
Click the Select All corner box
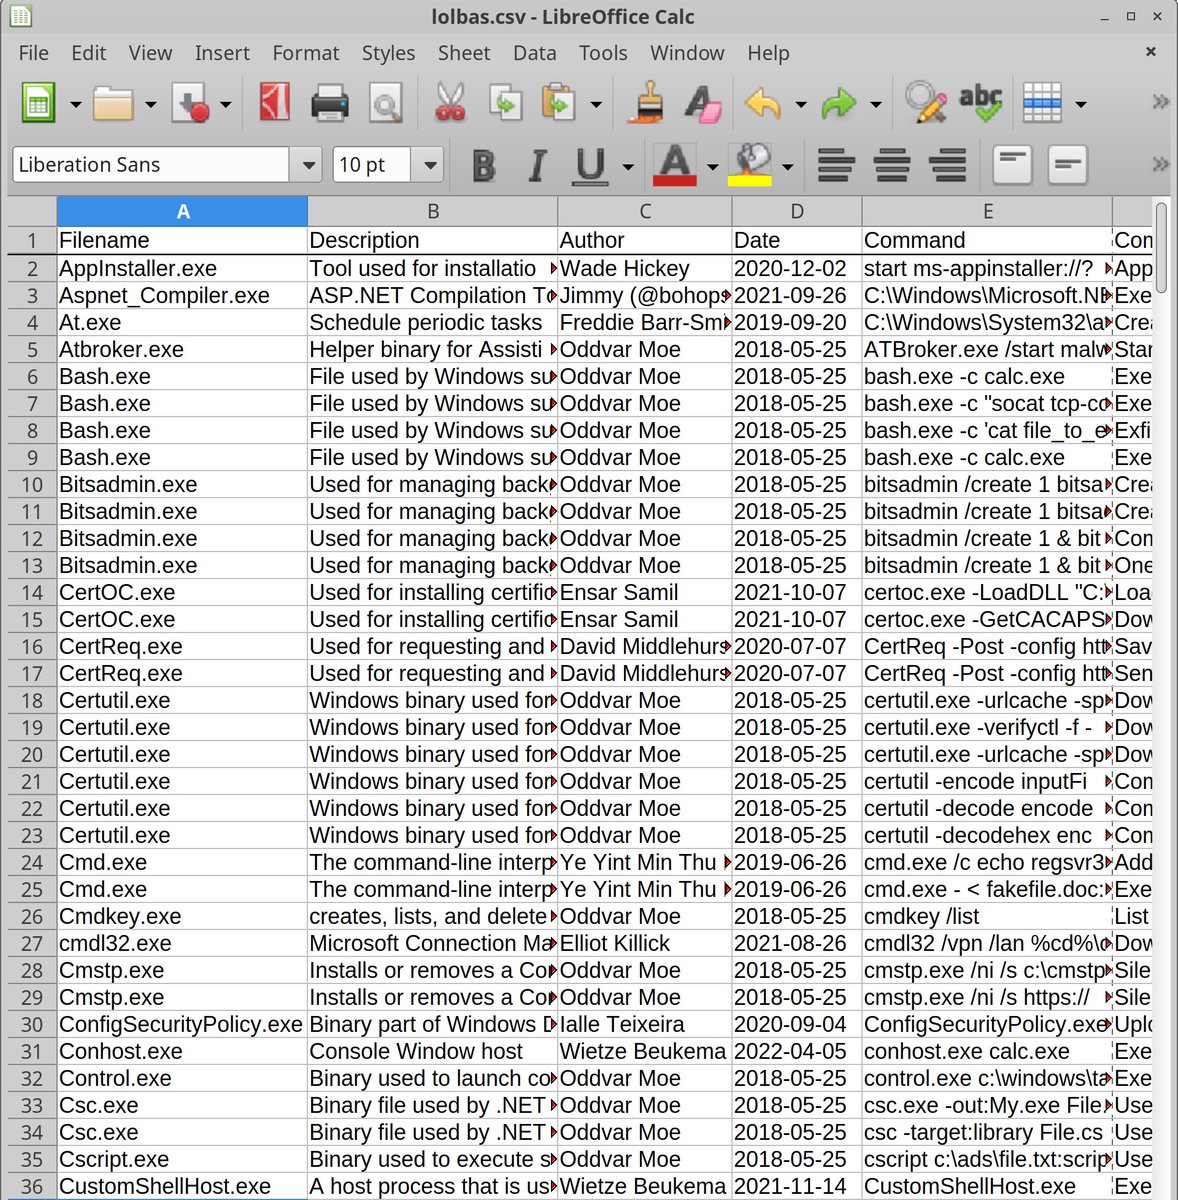point(32,211)
